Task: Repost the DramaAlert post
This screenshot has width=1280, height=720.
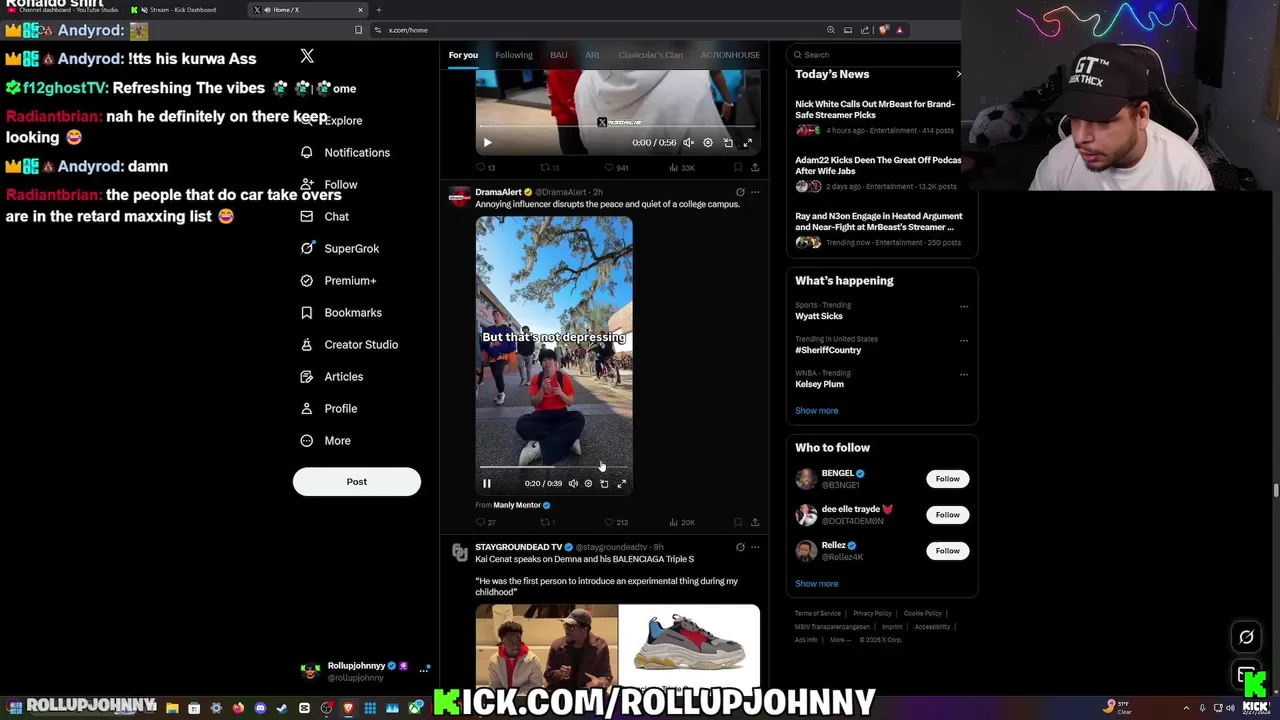Action: (x=547, y=522)
